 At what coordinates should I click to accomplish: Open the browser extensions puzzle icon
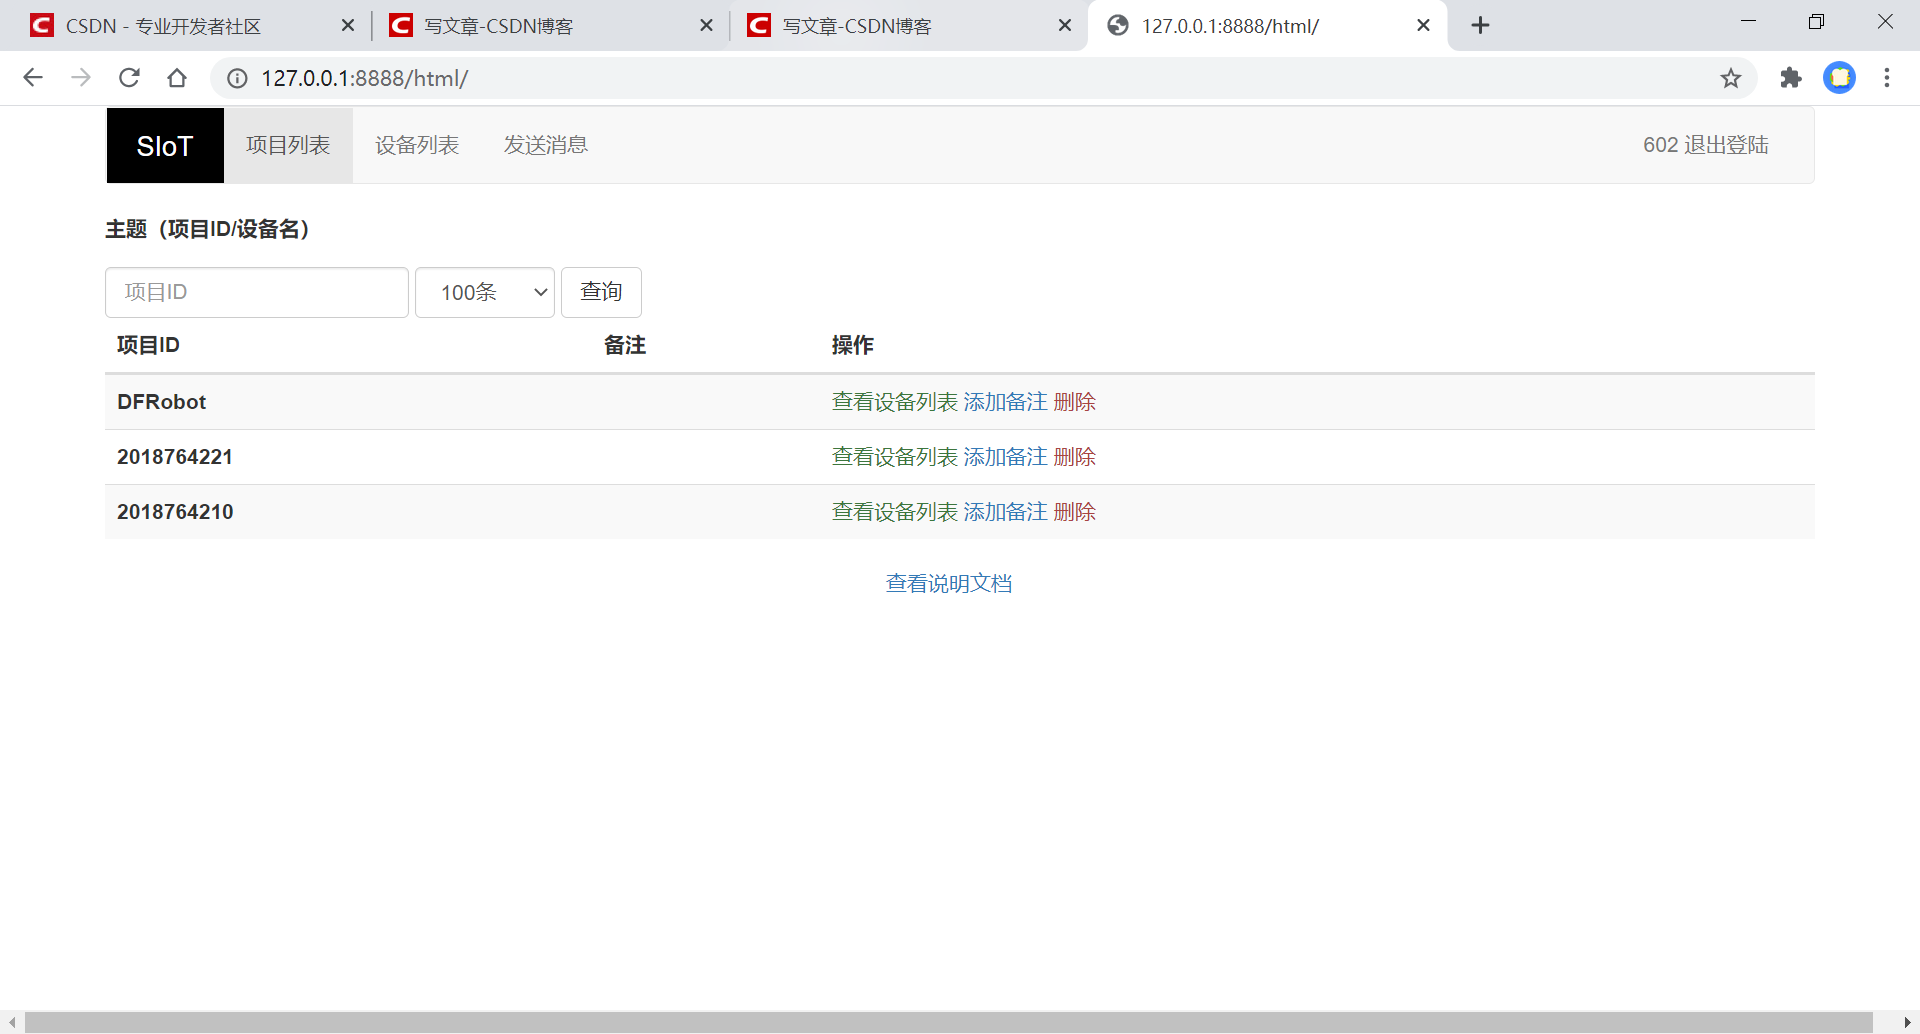[1790, 77]
